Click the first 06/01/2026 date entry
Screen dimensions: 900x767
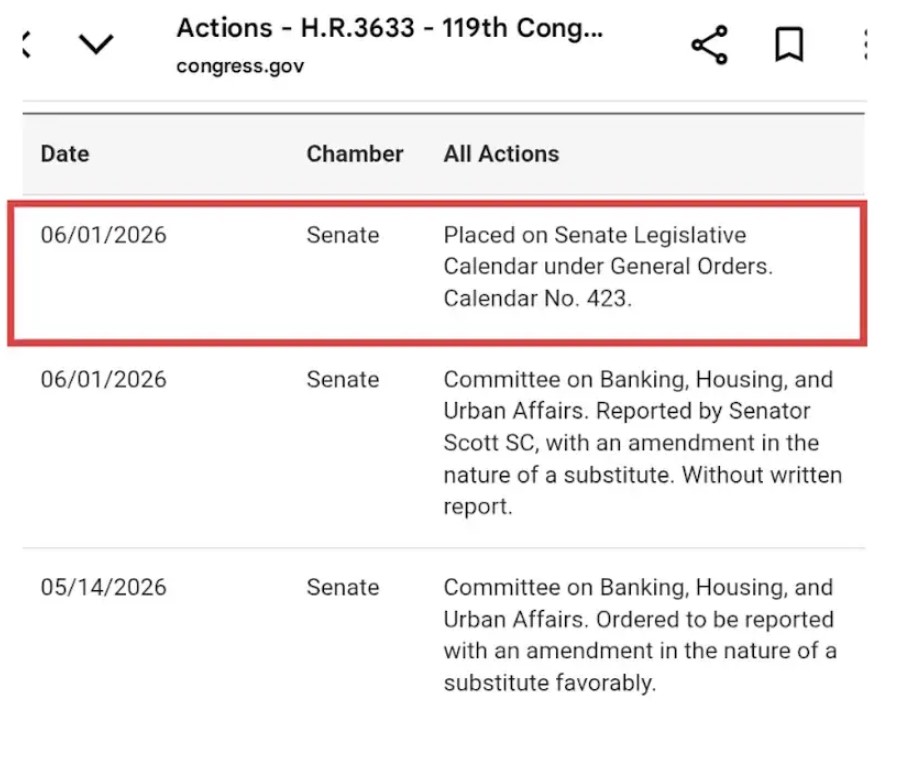point(103,235)
